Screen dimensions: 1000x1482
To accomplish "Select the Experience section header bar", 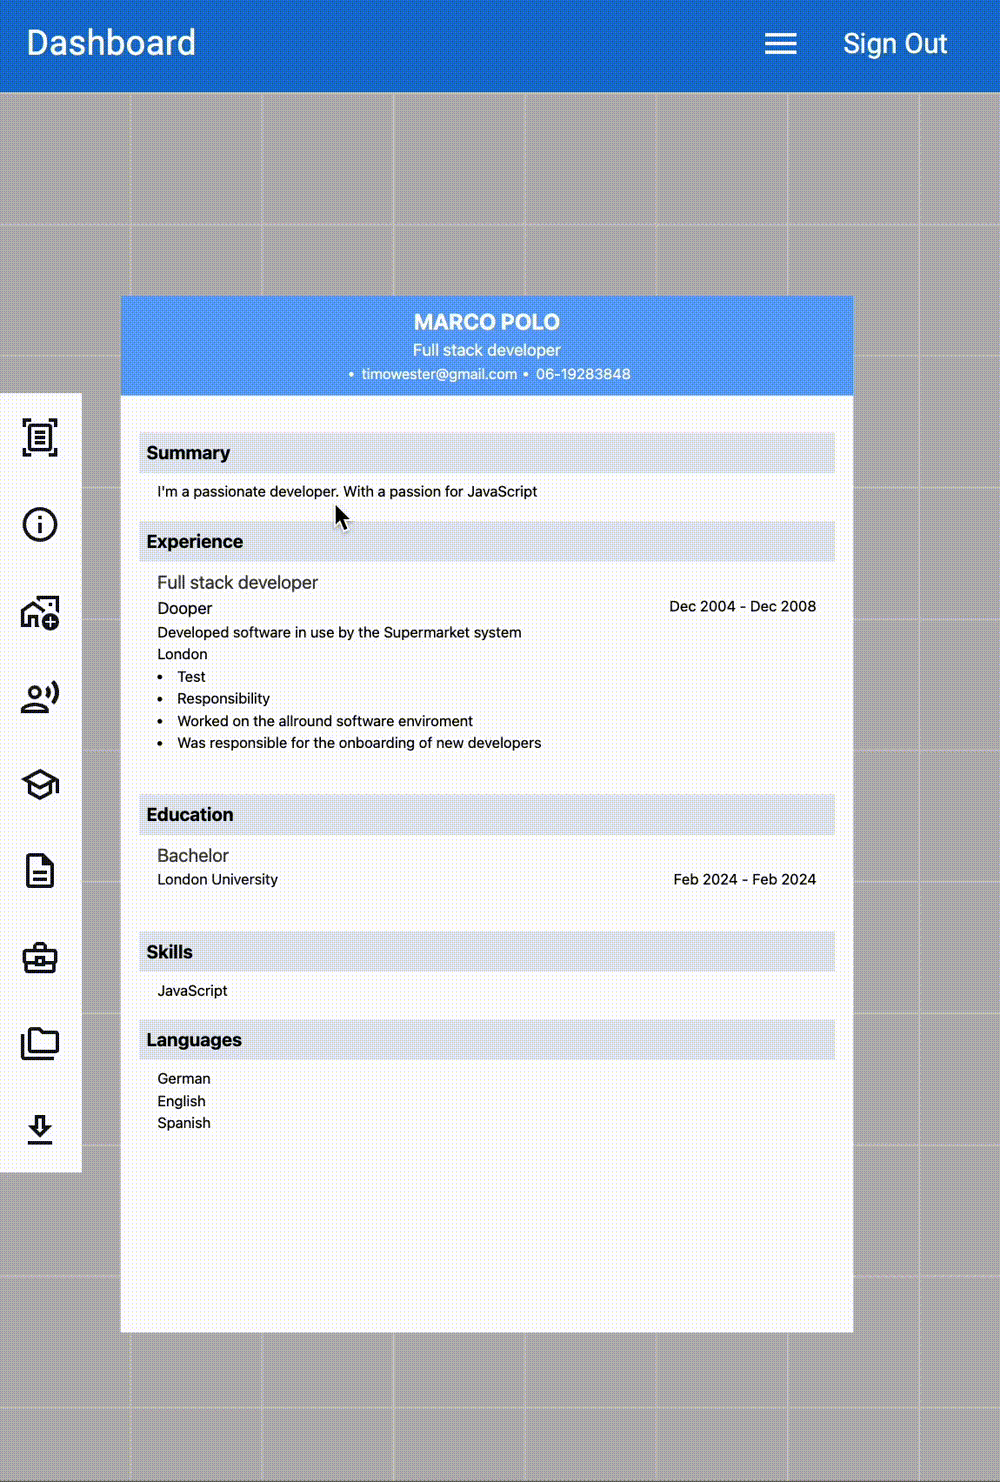I will [487, 541].
